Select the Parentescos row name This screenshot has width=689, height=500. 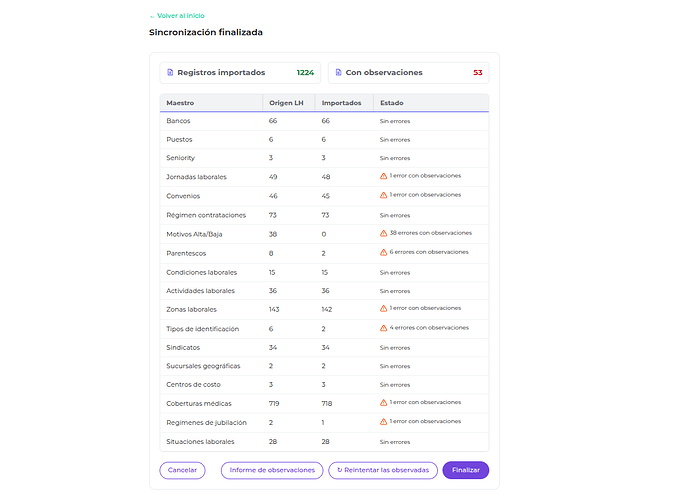[186, 254]
